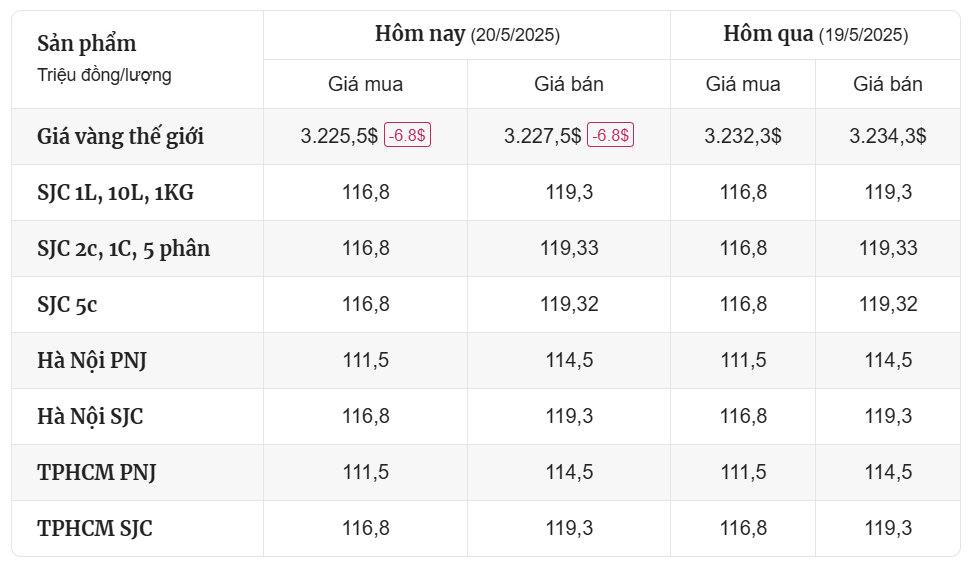Click the -6.8$ badge beside 3.227,5$

(611, 136)
